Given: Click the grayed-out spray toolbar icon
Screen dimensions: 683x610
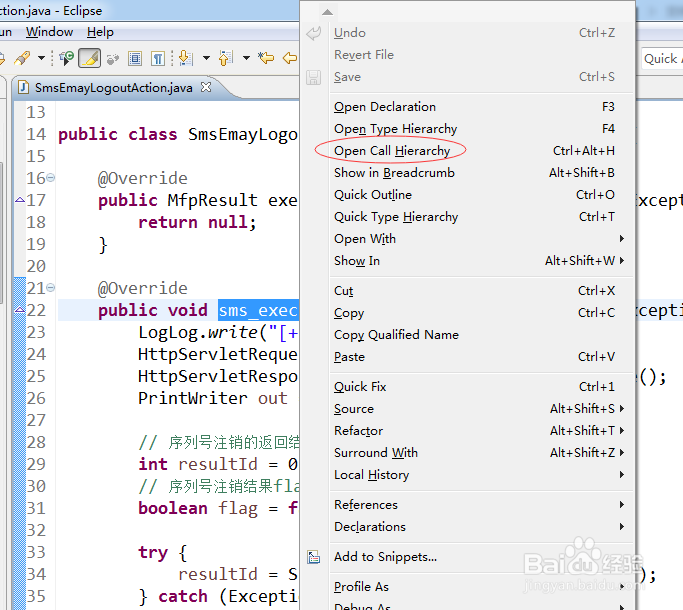Looking at the screenshot, I should pyautogui.click(x=113, y=58).
